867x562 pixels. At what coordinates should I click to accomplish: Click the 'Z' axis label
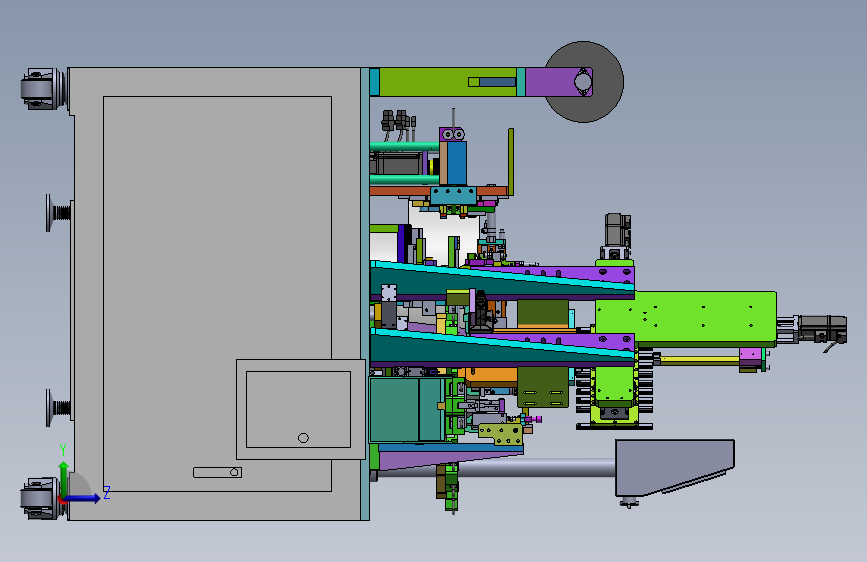[107, 492]
